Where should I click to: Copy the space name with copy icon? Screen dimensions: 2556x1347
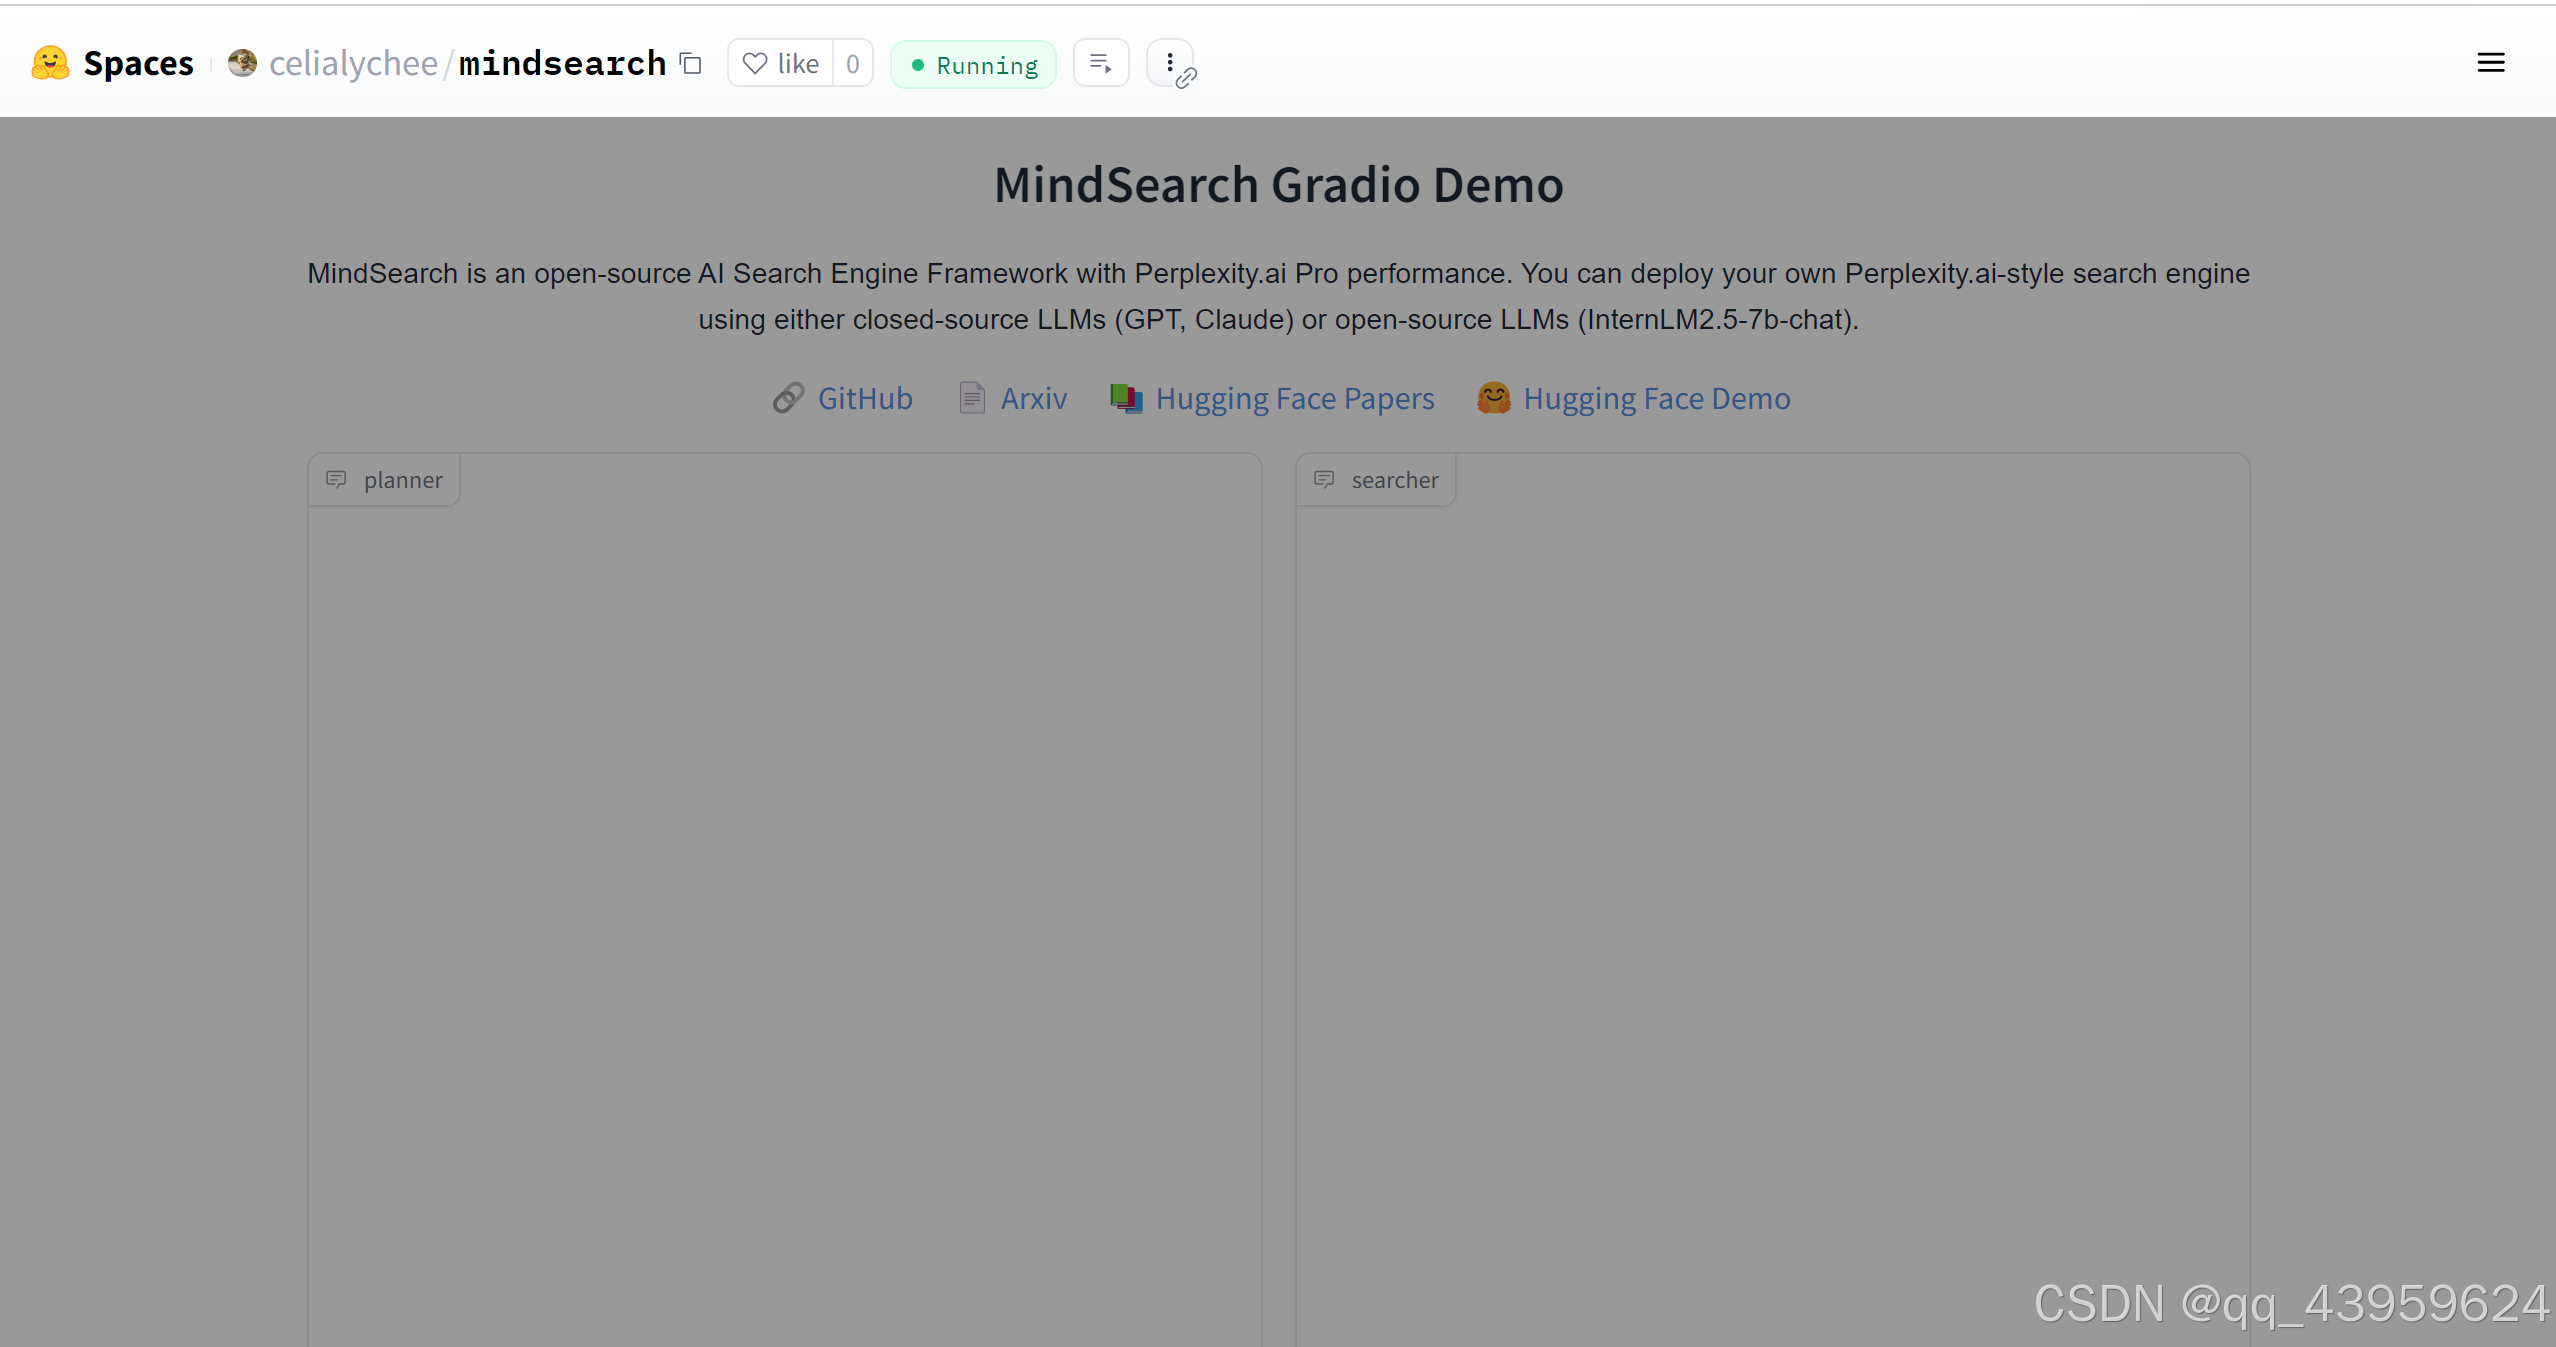pyautogui.click(x=691, y=63)
